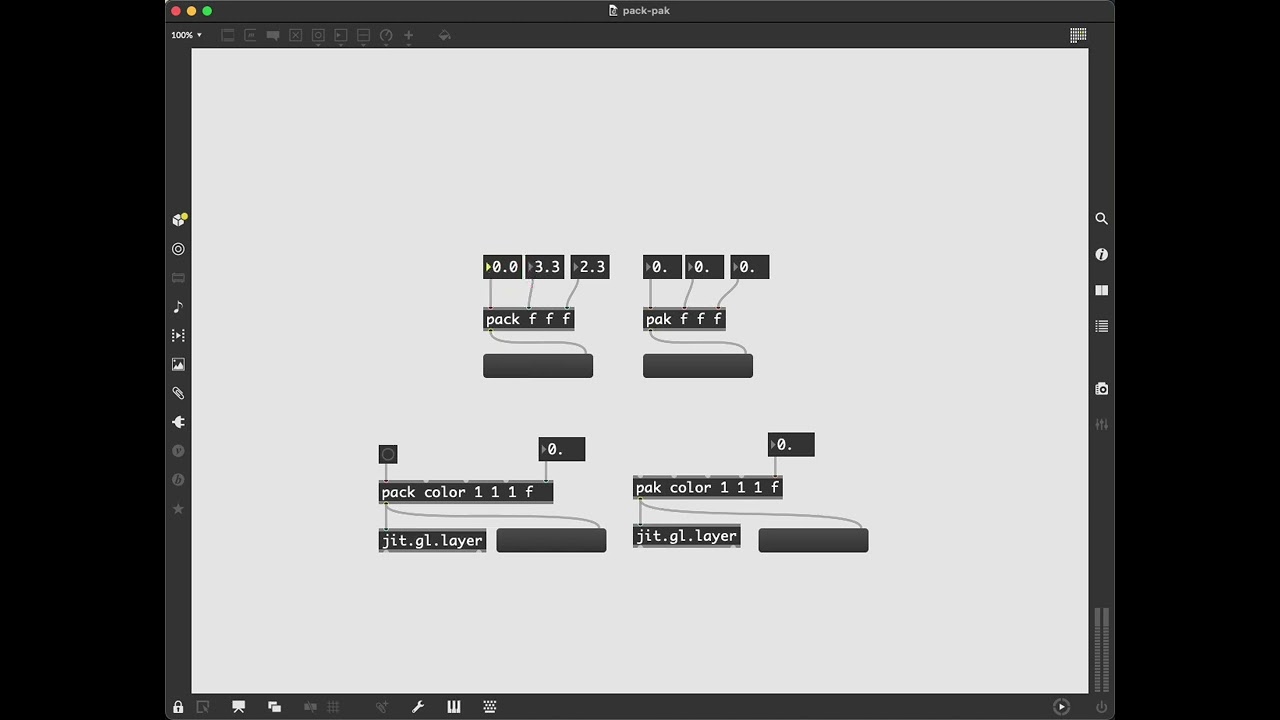Click the play transport icon at bottom right
Image resolution: width=1280 pixels, height=720 pixels.
click(1062, 707)
